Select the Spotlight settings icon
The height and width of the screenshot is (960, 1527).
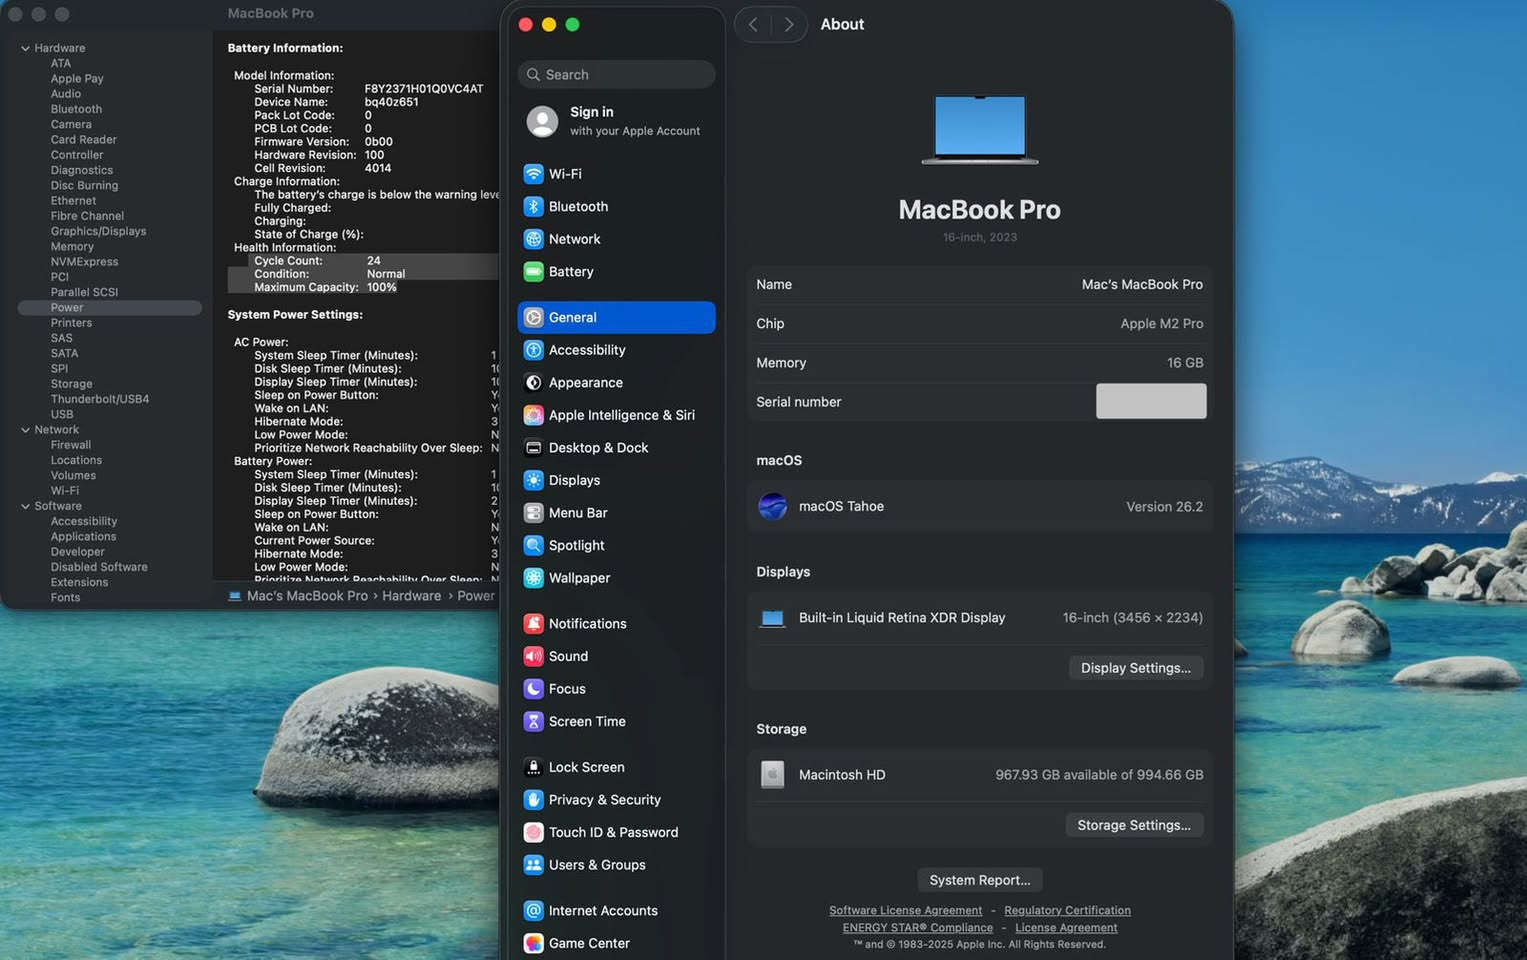point(534,546)
